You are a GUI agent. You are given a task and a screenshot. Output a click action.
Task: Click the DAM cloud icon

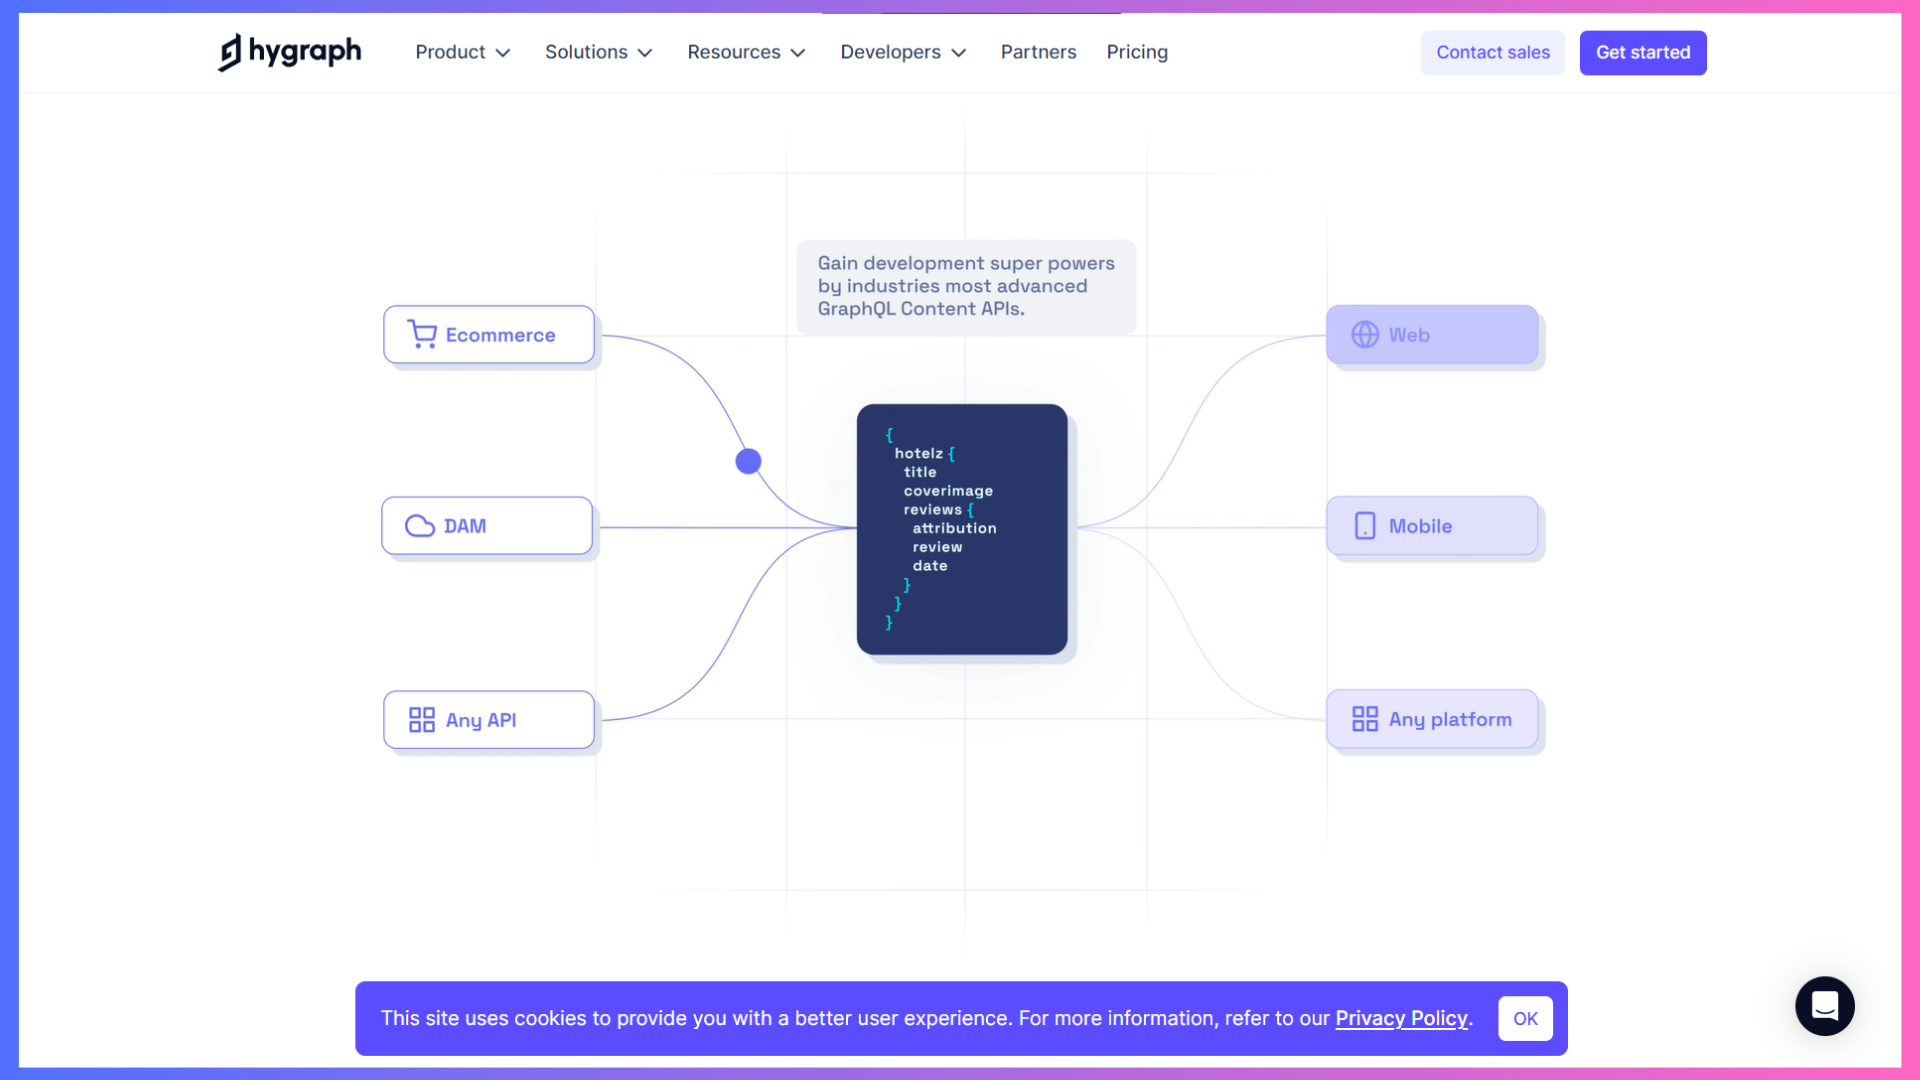[x=420, y=526]
